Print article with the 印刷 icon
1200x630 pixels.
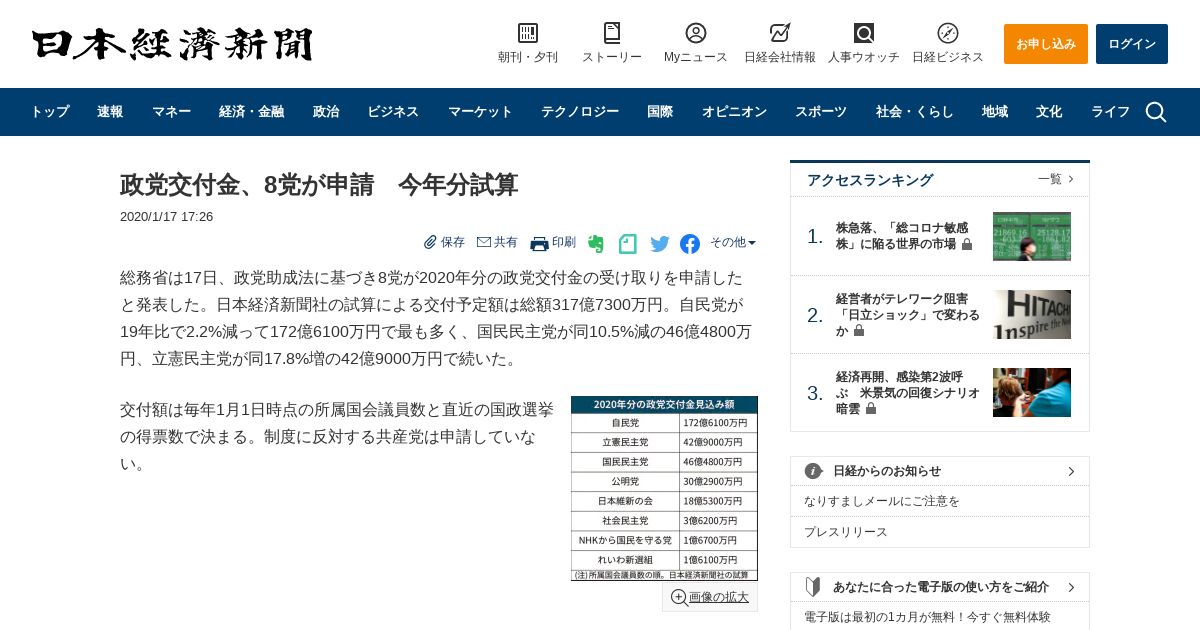click(x=539, y=243)
